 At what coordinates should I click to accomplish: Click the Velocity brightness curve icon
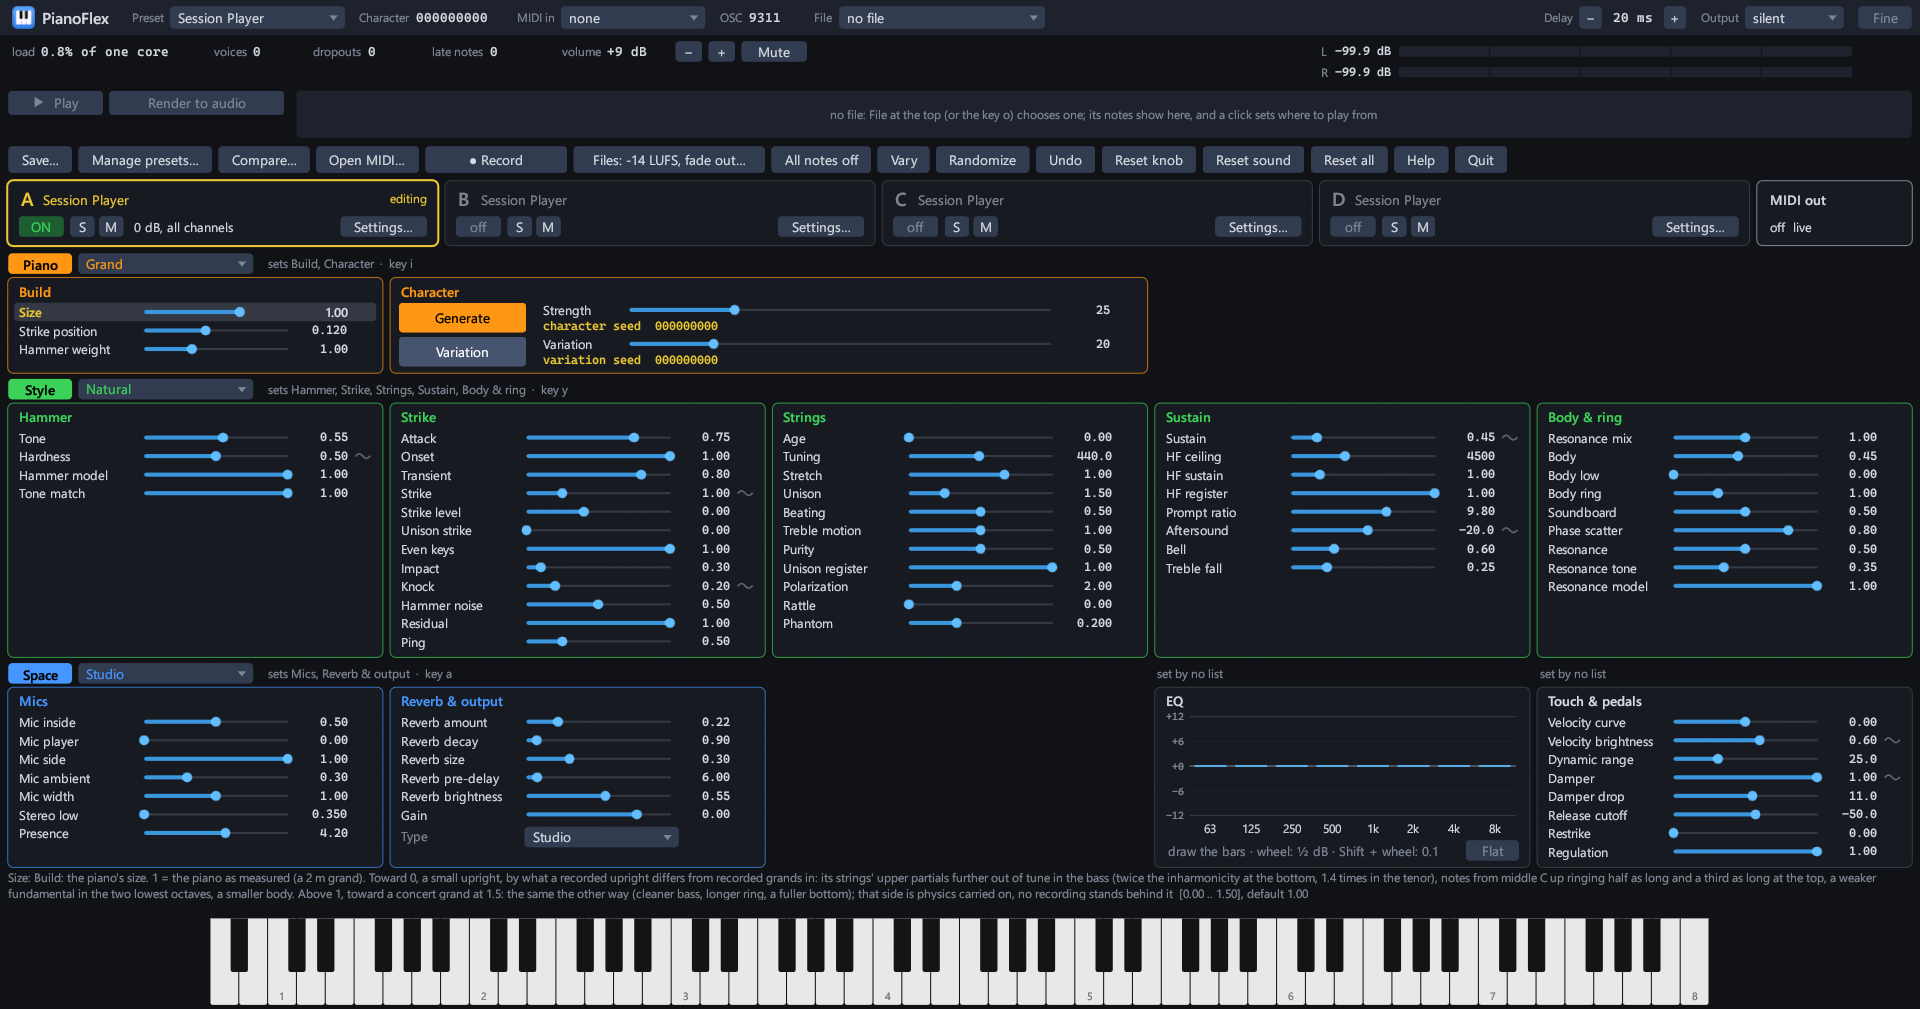click(1892, 741)
